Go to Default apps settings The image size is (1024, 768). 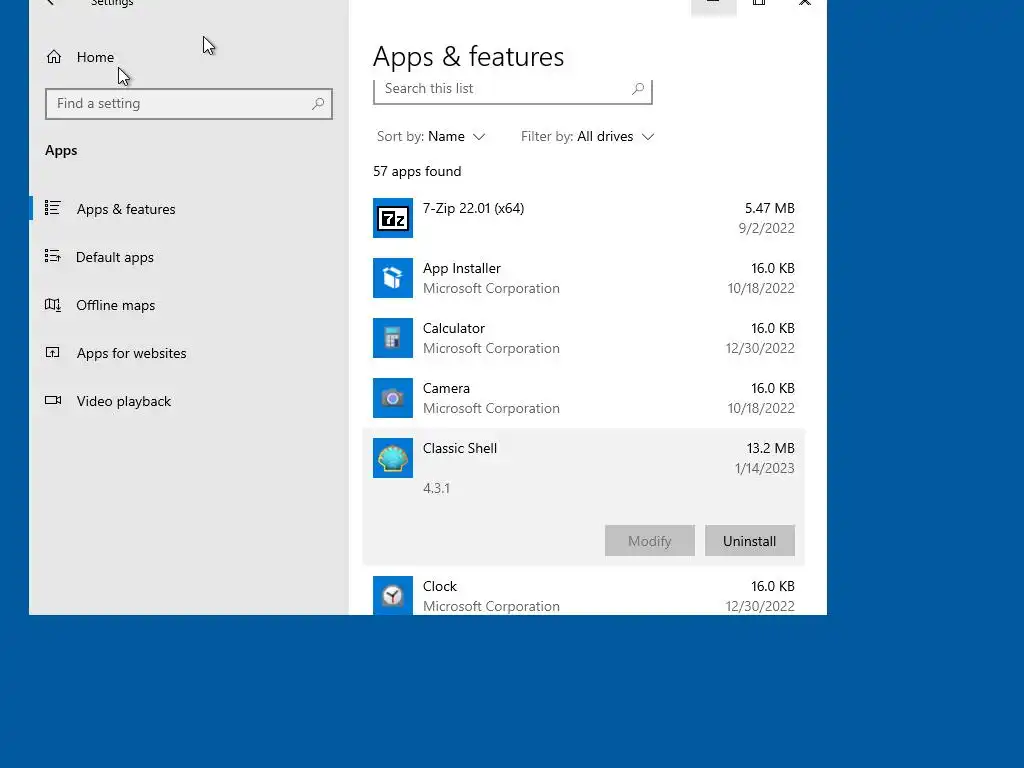click(189, 257)
